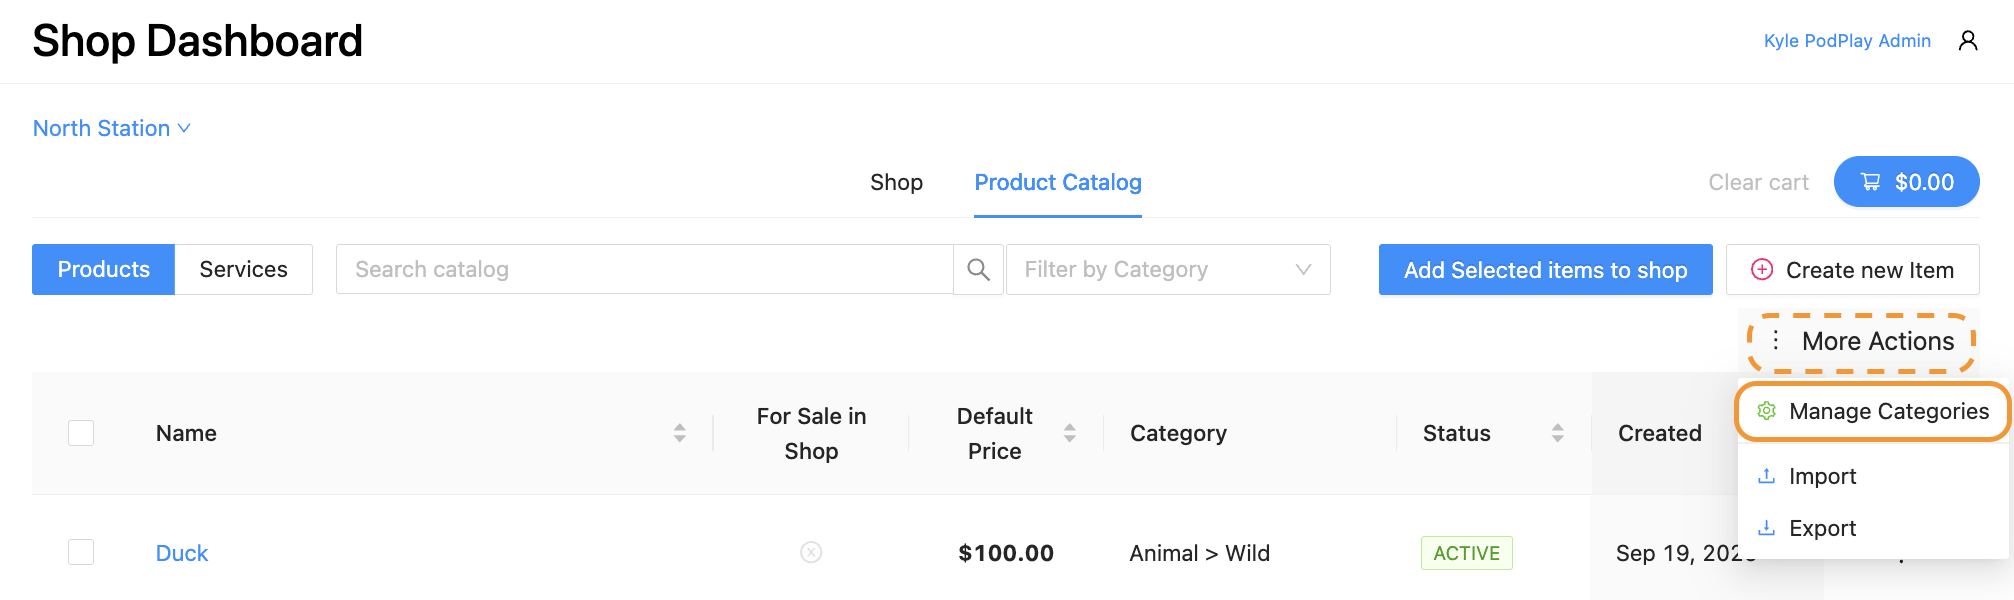Click the Duck for-sale status icon

click(811, 552)
